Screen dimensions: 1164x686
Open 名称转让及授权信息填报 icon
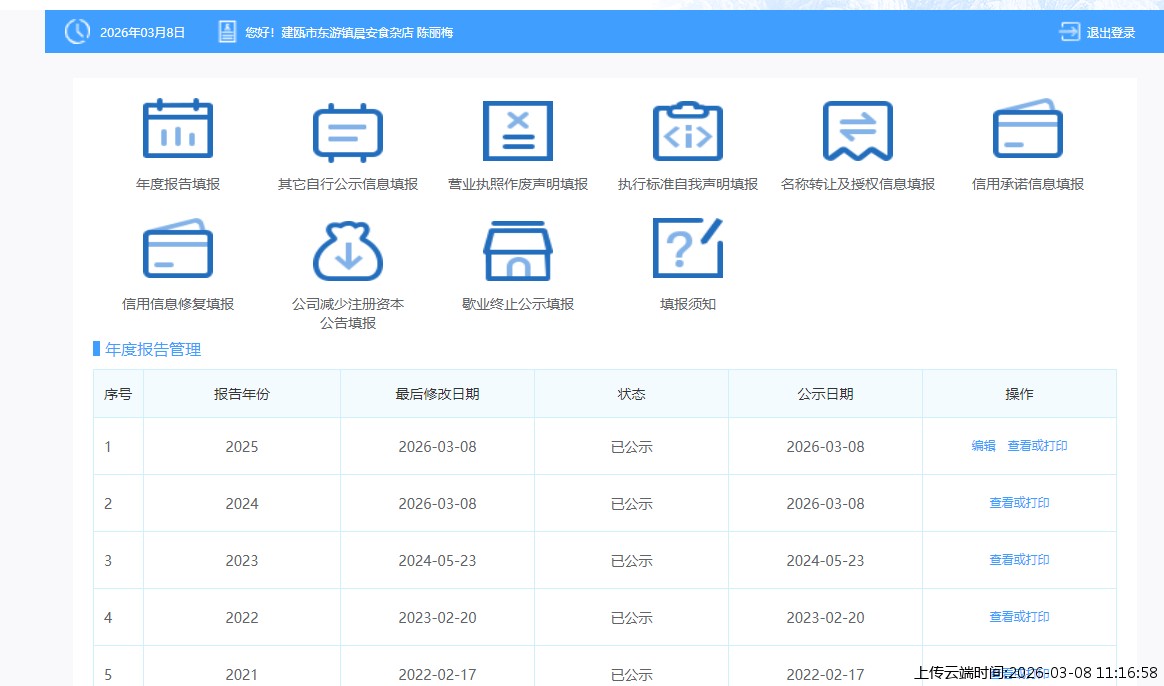tap(857, 130)
